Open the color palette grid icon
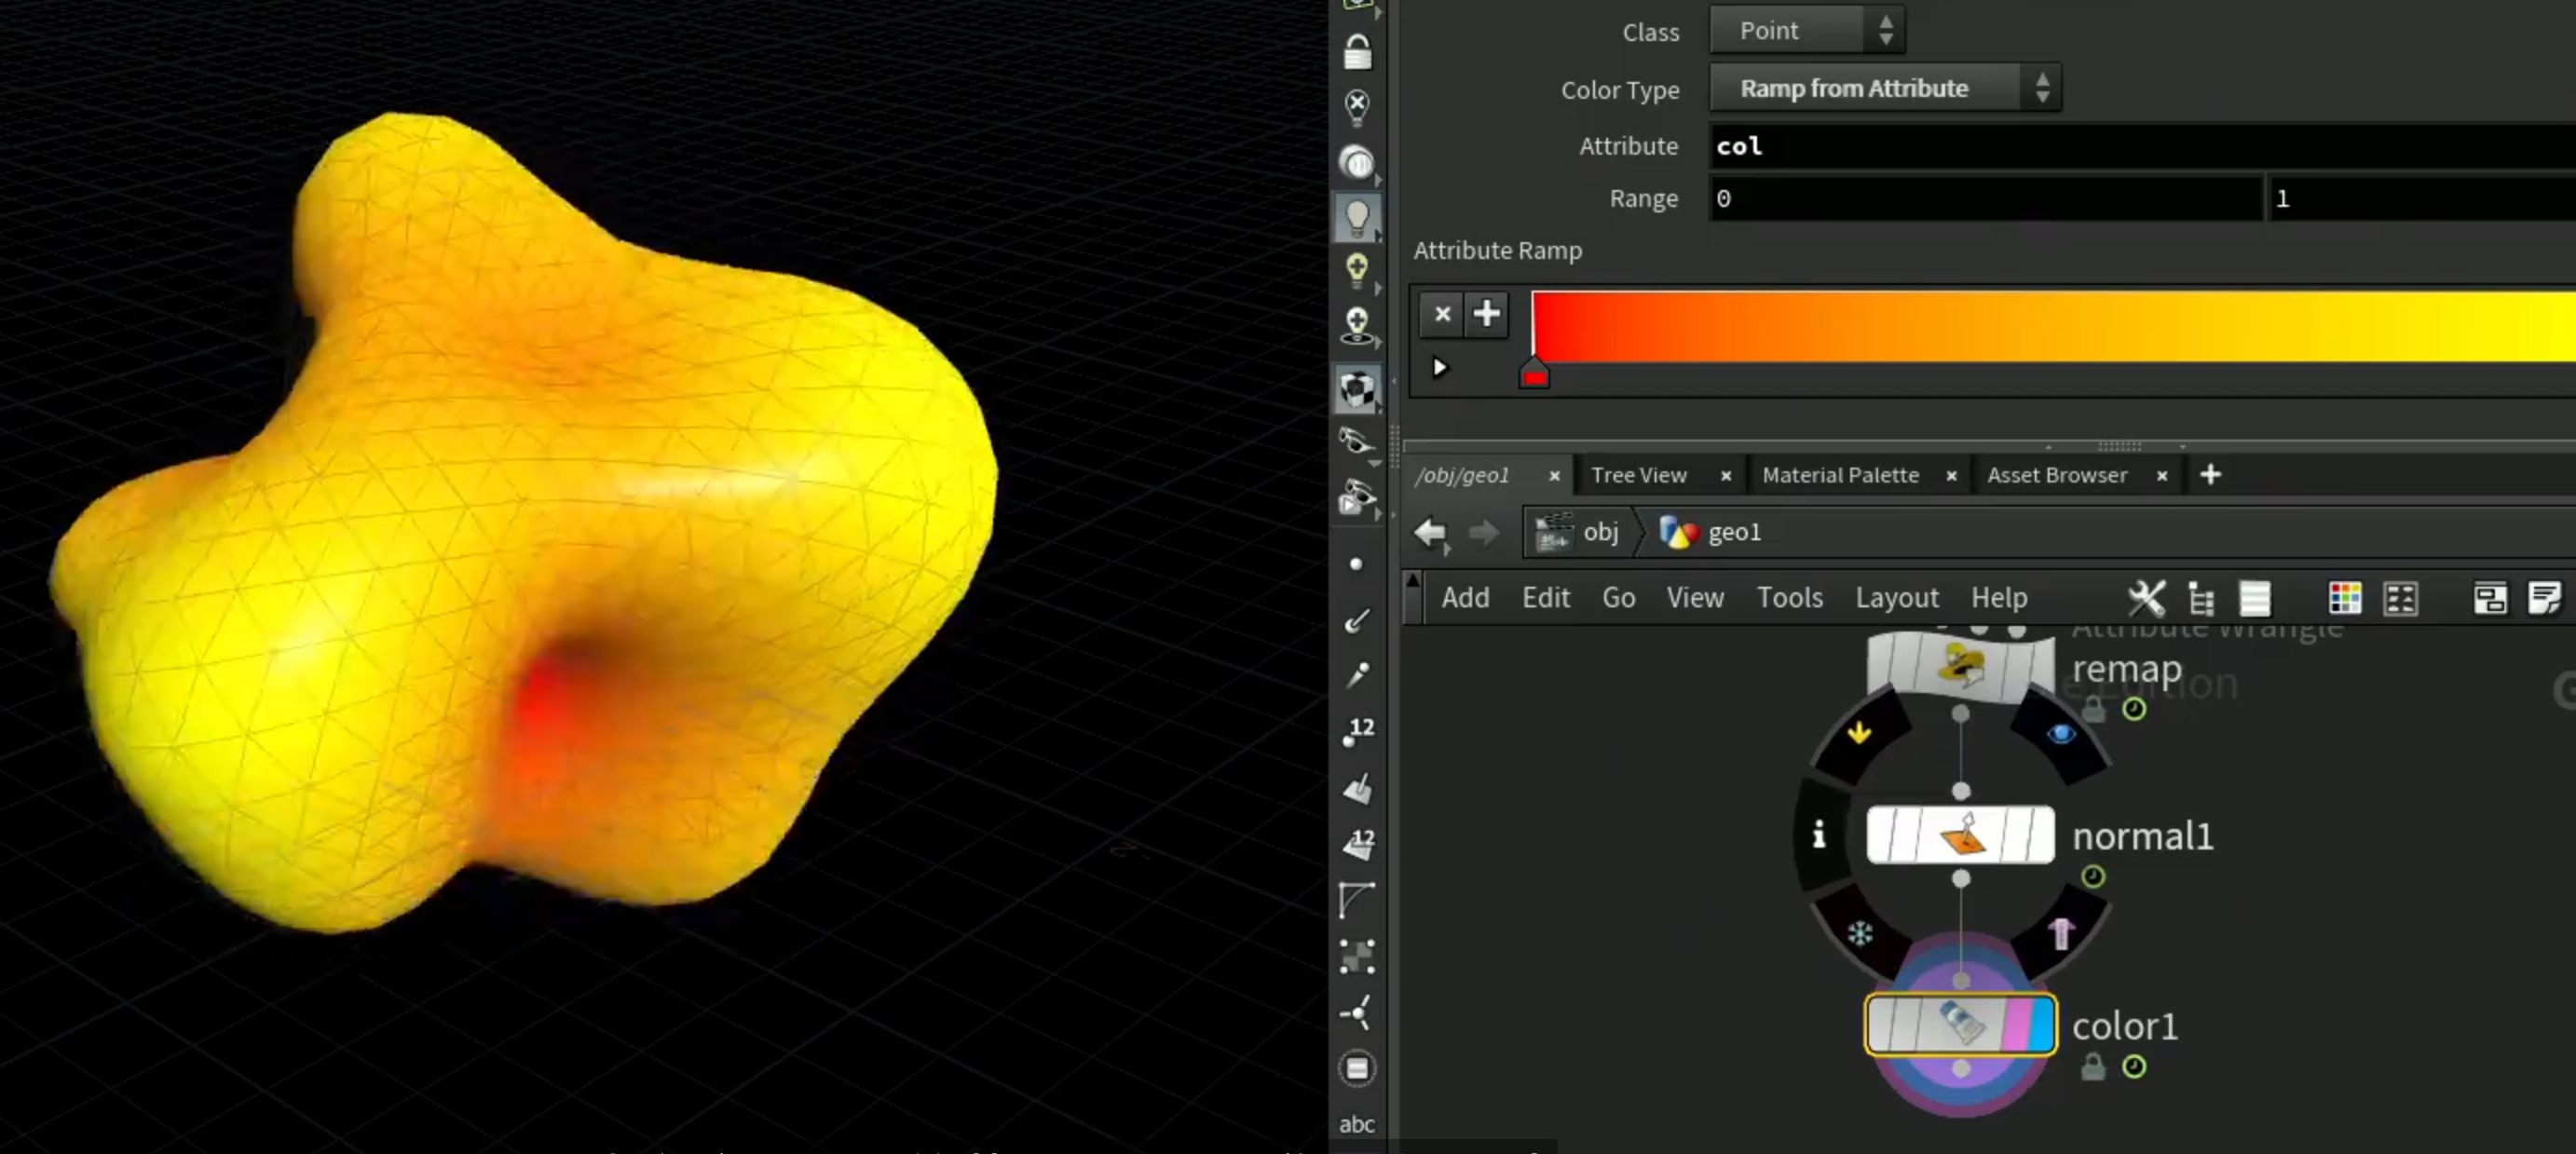Image resolution: width=2576 pixels, height=1154 pixels. [x=2344, y=599]
